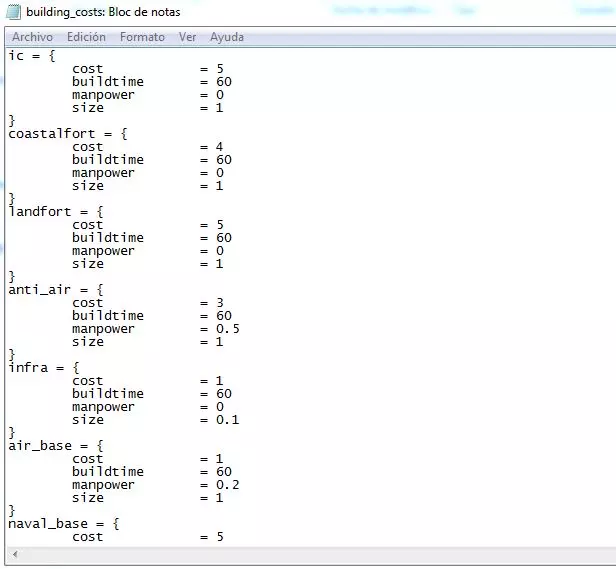Click the window title 'building_costs: Bloc de notas'

point(103,12)
